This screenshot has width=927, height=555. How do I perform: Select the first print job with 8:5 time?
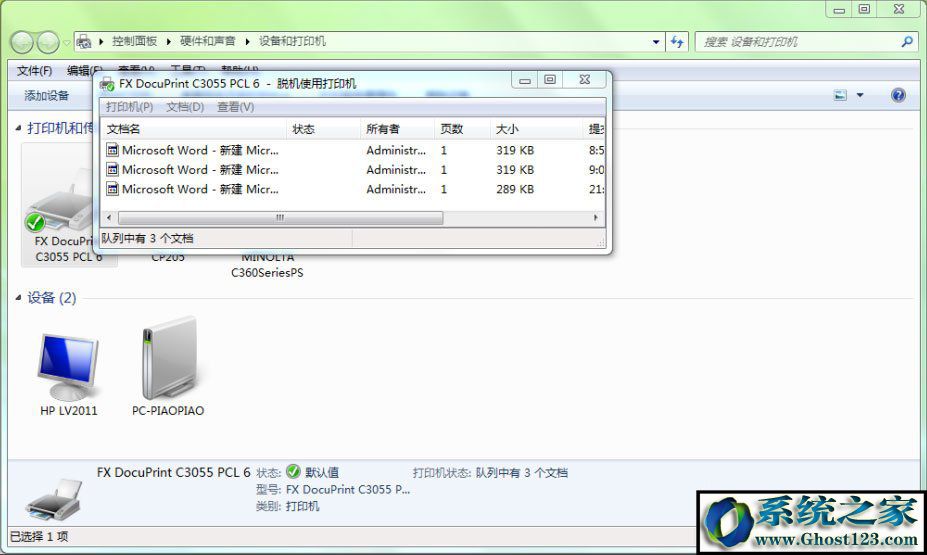click(355, 150)
